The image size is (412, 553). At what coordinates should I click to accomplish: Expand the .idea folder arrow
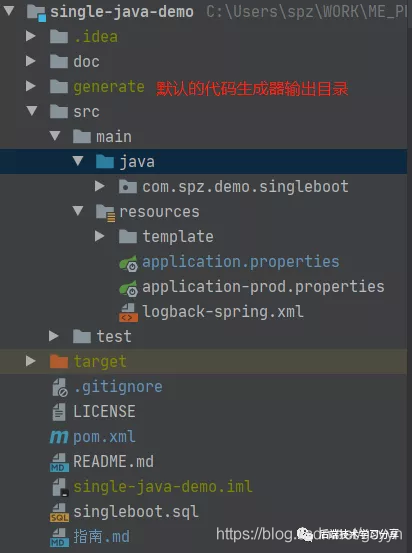(x=31, y=36)
